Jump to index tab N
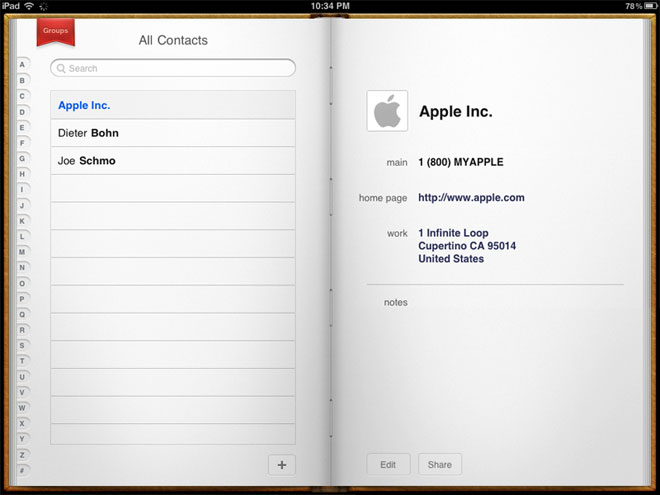The width and height of the screenshot is (660, 495). tap(22, 267)
